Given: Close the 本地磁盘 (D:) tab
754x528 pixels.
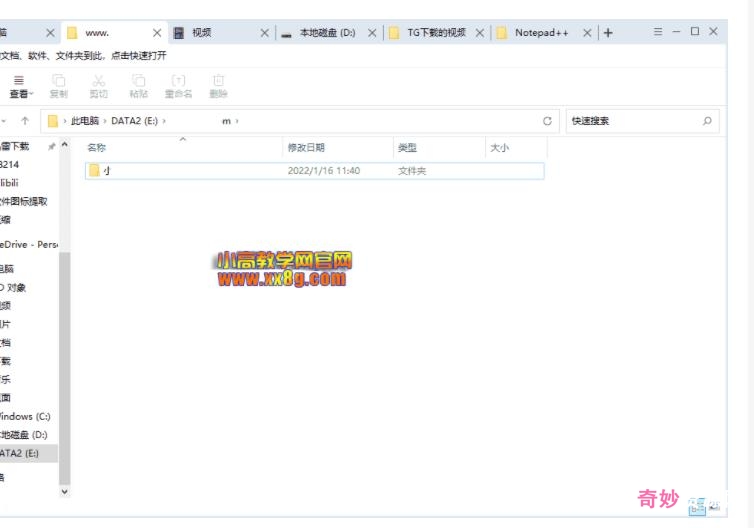Looking at the screenshot, I should [x=372, y=33].
